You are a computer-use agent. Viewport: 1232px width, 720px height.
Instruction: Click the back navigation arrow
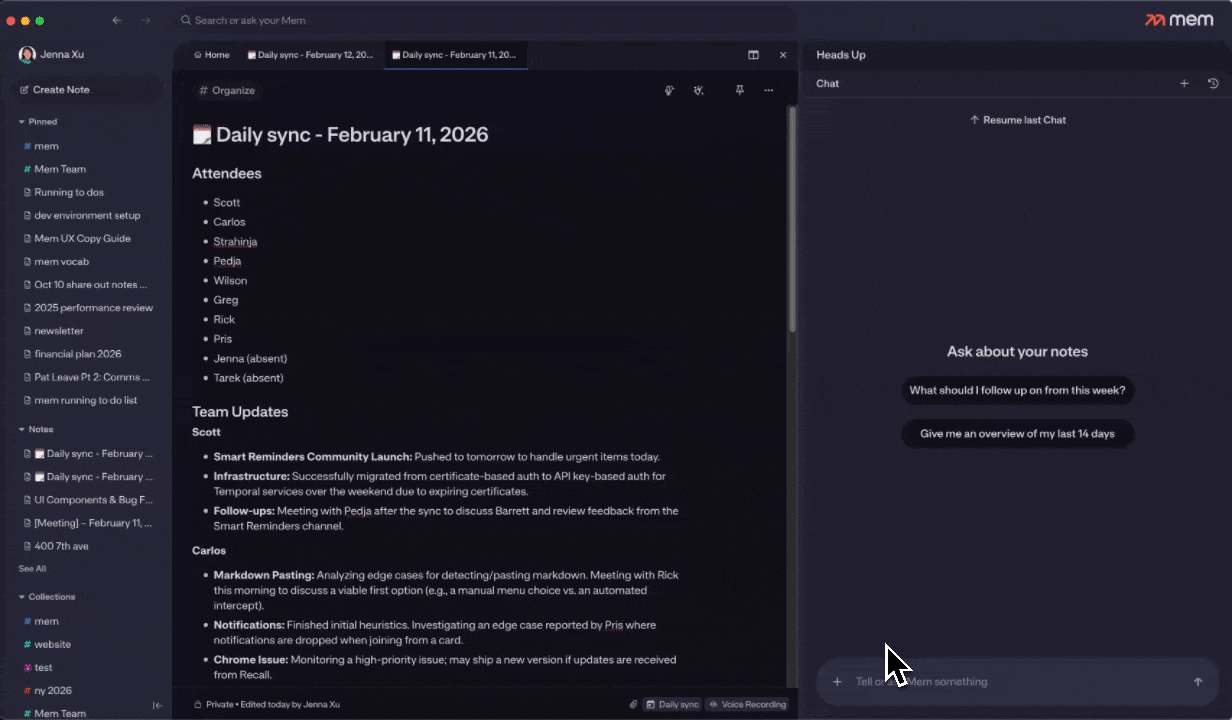(x=117, y=20)
